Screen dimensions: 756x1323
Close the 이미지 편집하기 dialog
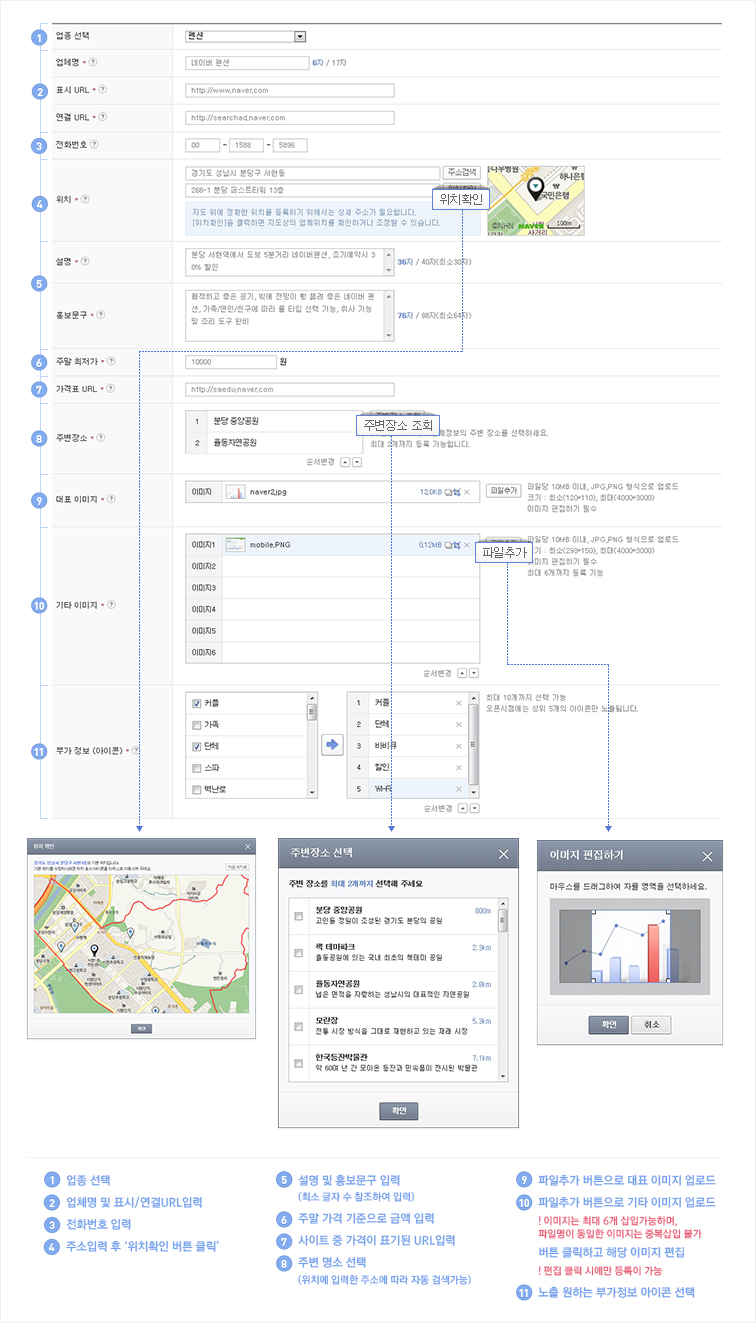pyautogui.click(x=707, y=857)
